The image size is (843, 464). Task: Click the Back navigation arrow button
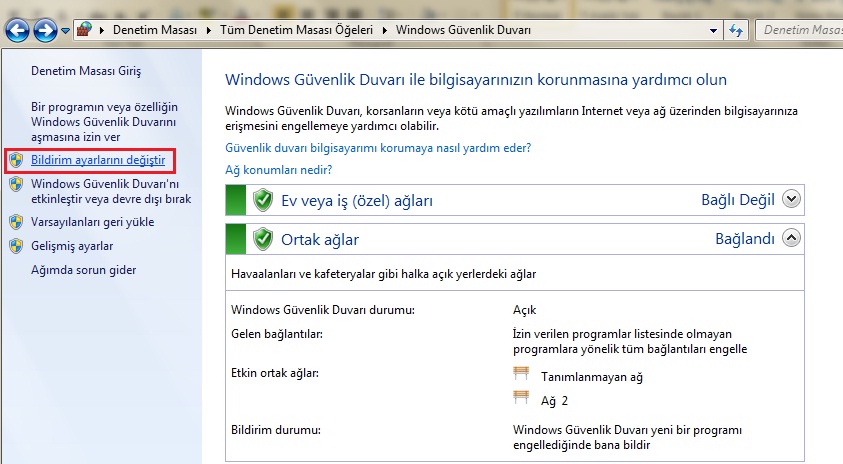coord(17,30)
